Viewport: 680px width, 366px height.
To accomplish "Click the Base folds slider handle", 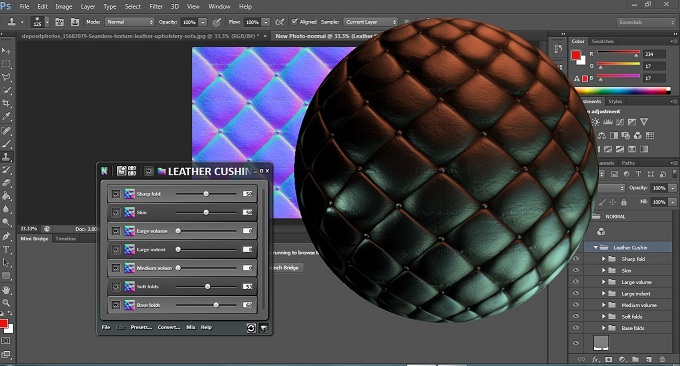I will click(216, 305).
